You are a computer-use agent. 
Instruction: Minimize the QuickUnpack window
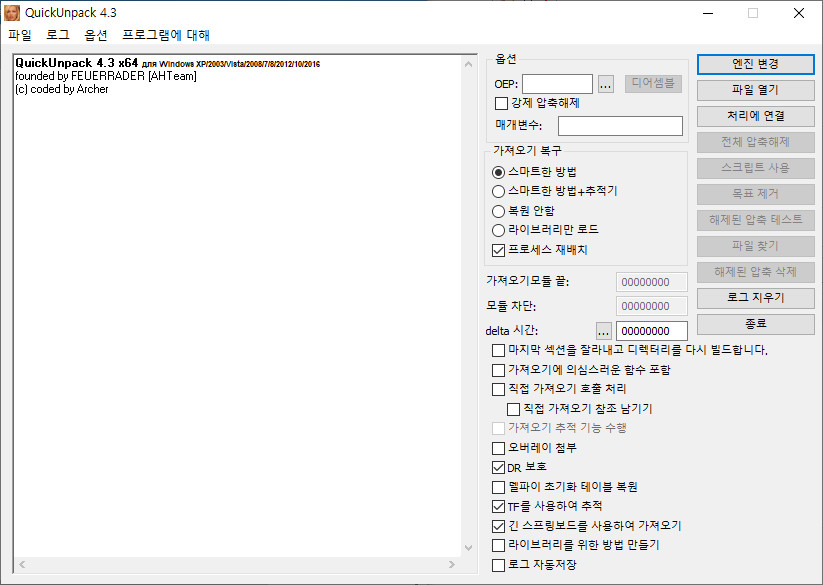coord(708,13)
